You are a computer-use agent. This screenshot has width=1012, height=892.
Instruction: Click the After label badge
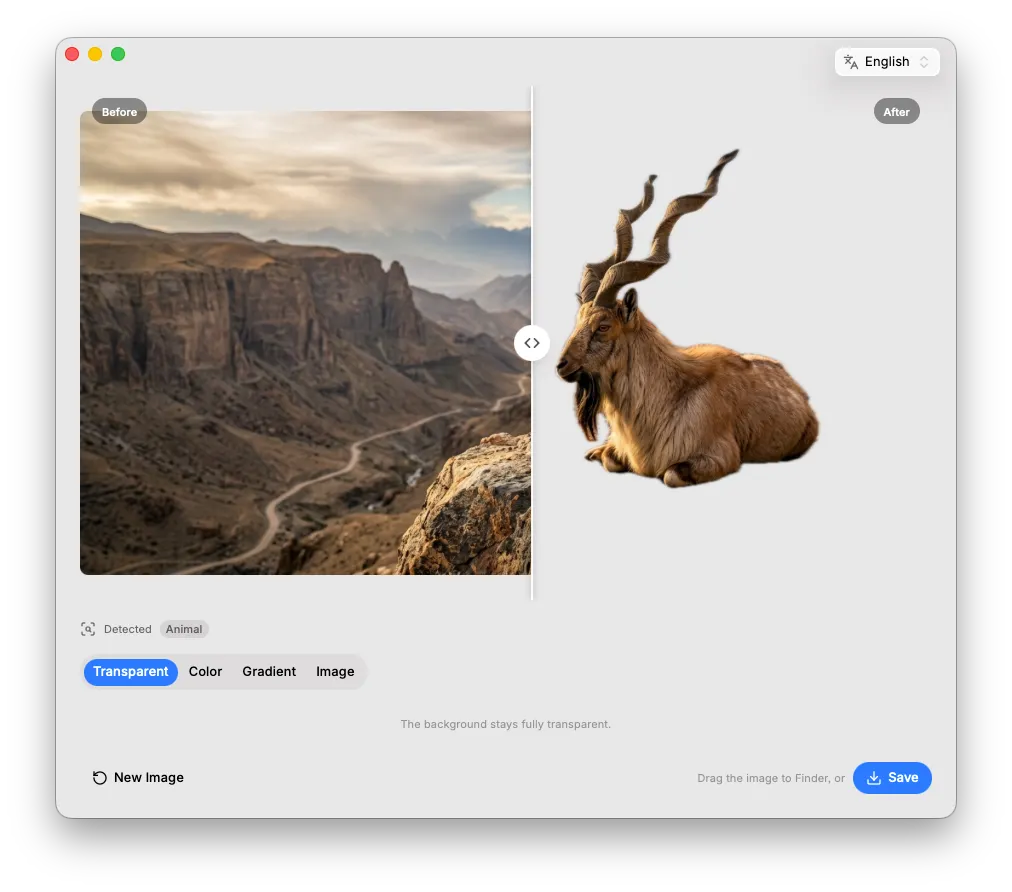click(x=896, y=112)
